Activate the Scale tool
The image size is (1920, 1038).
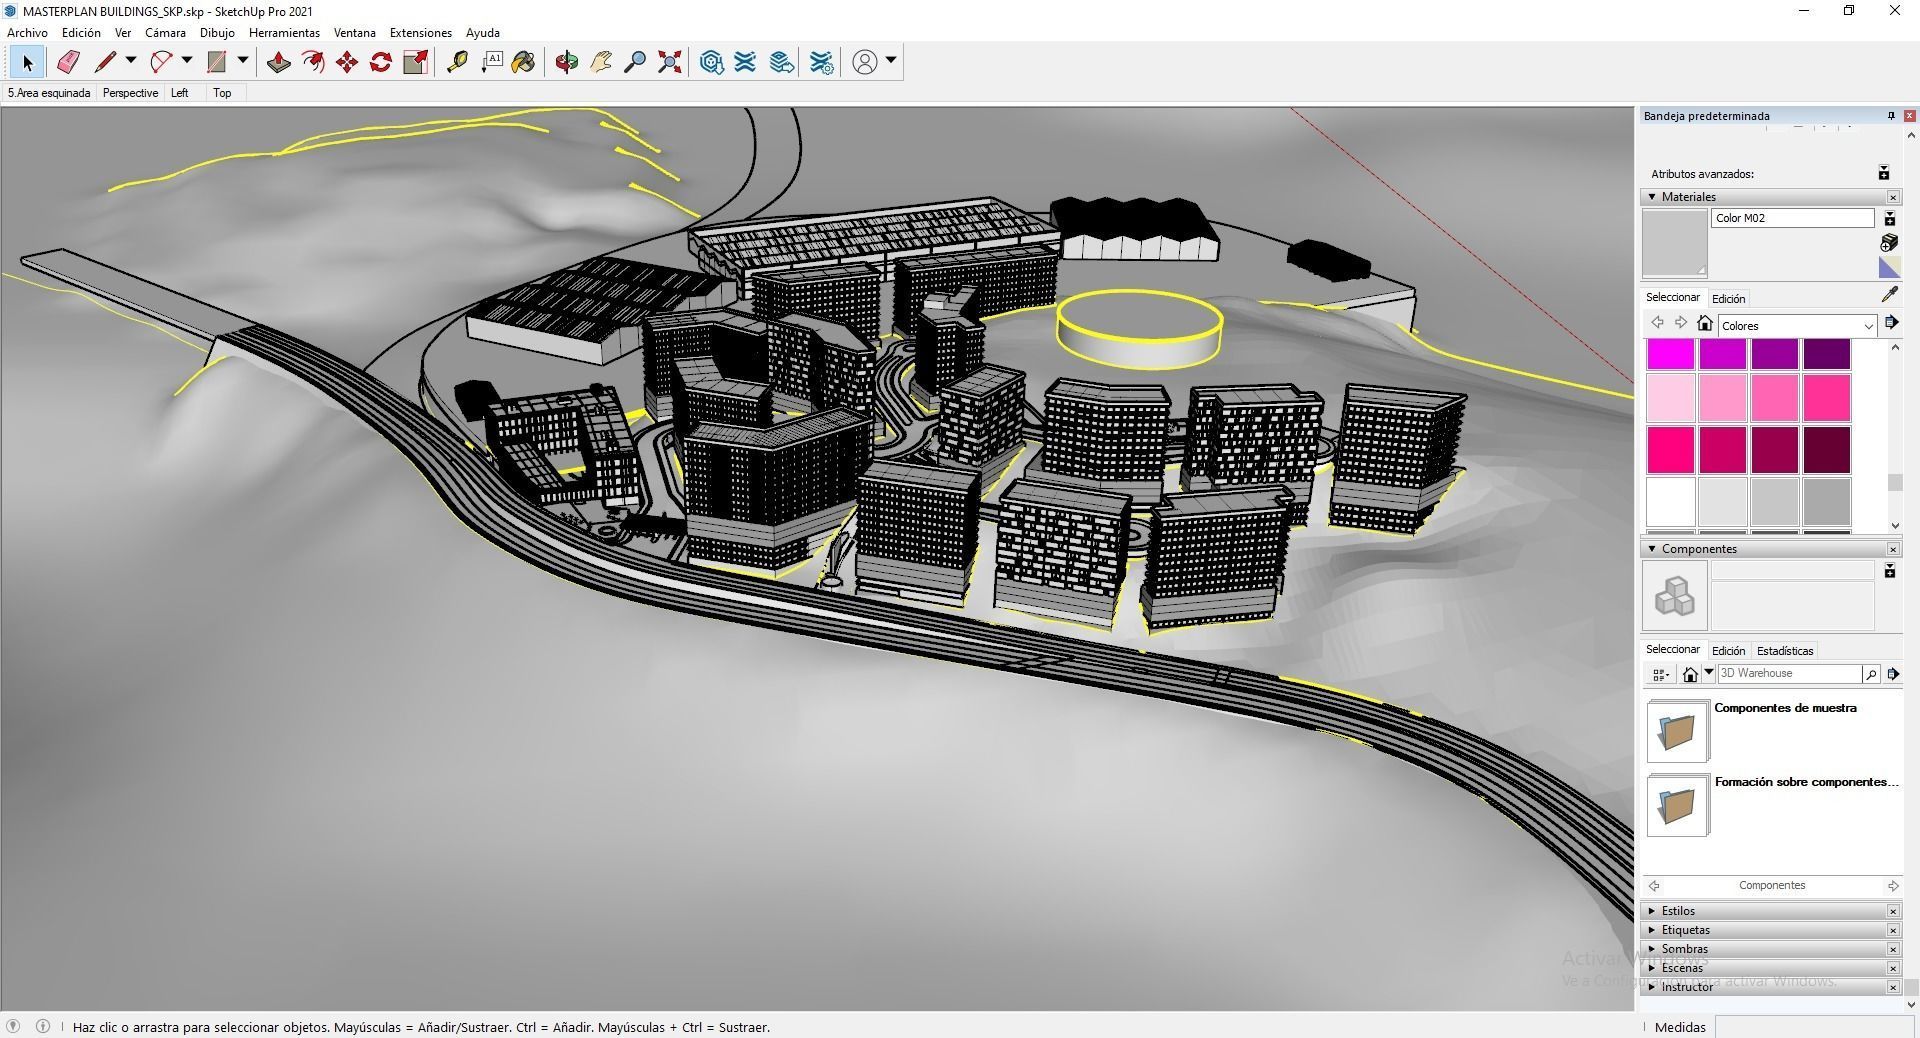pyautogui.click(x=415, y=62)
